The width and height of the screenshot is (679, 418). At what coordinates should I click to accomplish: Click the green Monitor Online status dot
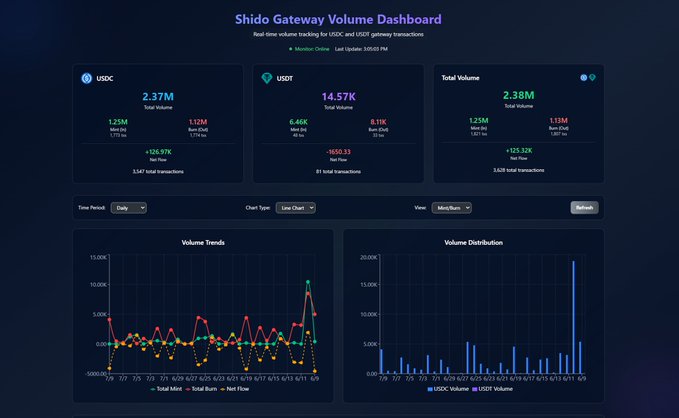291,49
